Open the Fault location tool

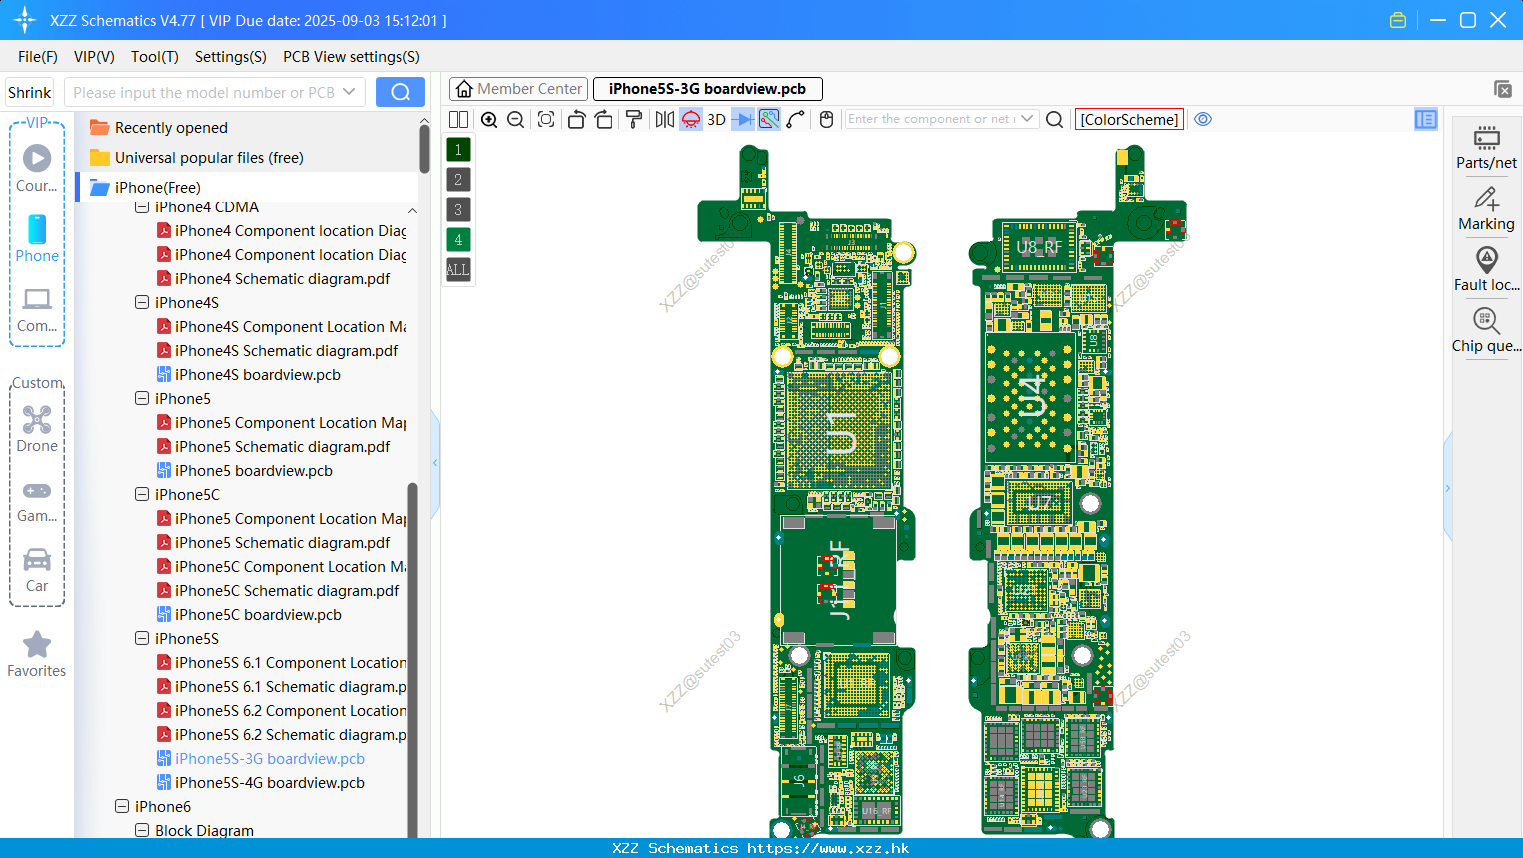click(x=1486, y=270)
